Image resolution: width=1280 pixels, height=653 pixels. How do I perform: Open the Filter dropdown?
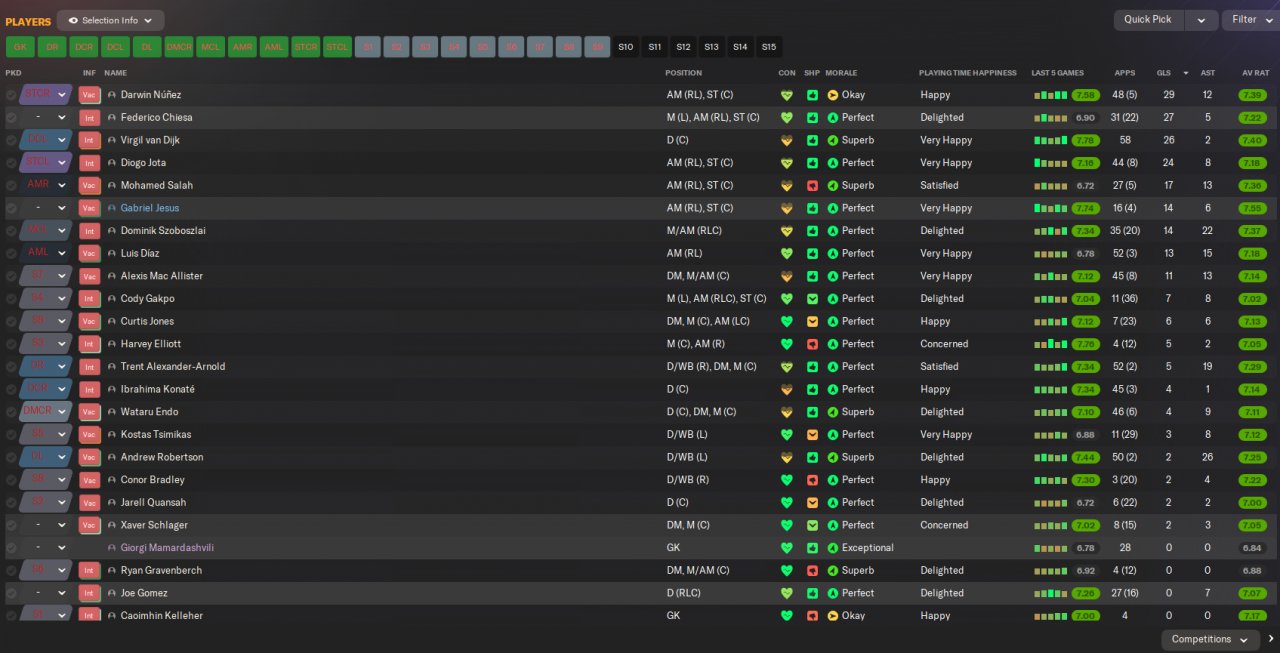[1250, 20]
